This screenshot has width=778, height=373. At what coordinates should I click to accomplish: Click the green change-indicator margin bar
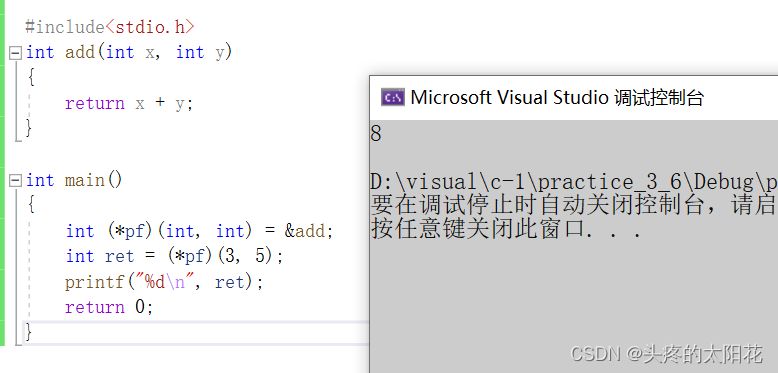click(x=2, y=173)
